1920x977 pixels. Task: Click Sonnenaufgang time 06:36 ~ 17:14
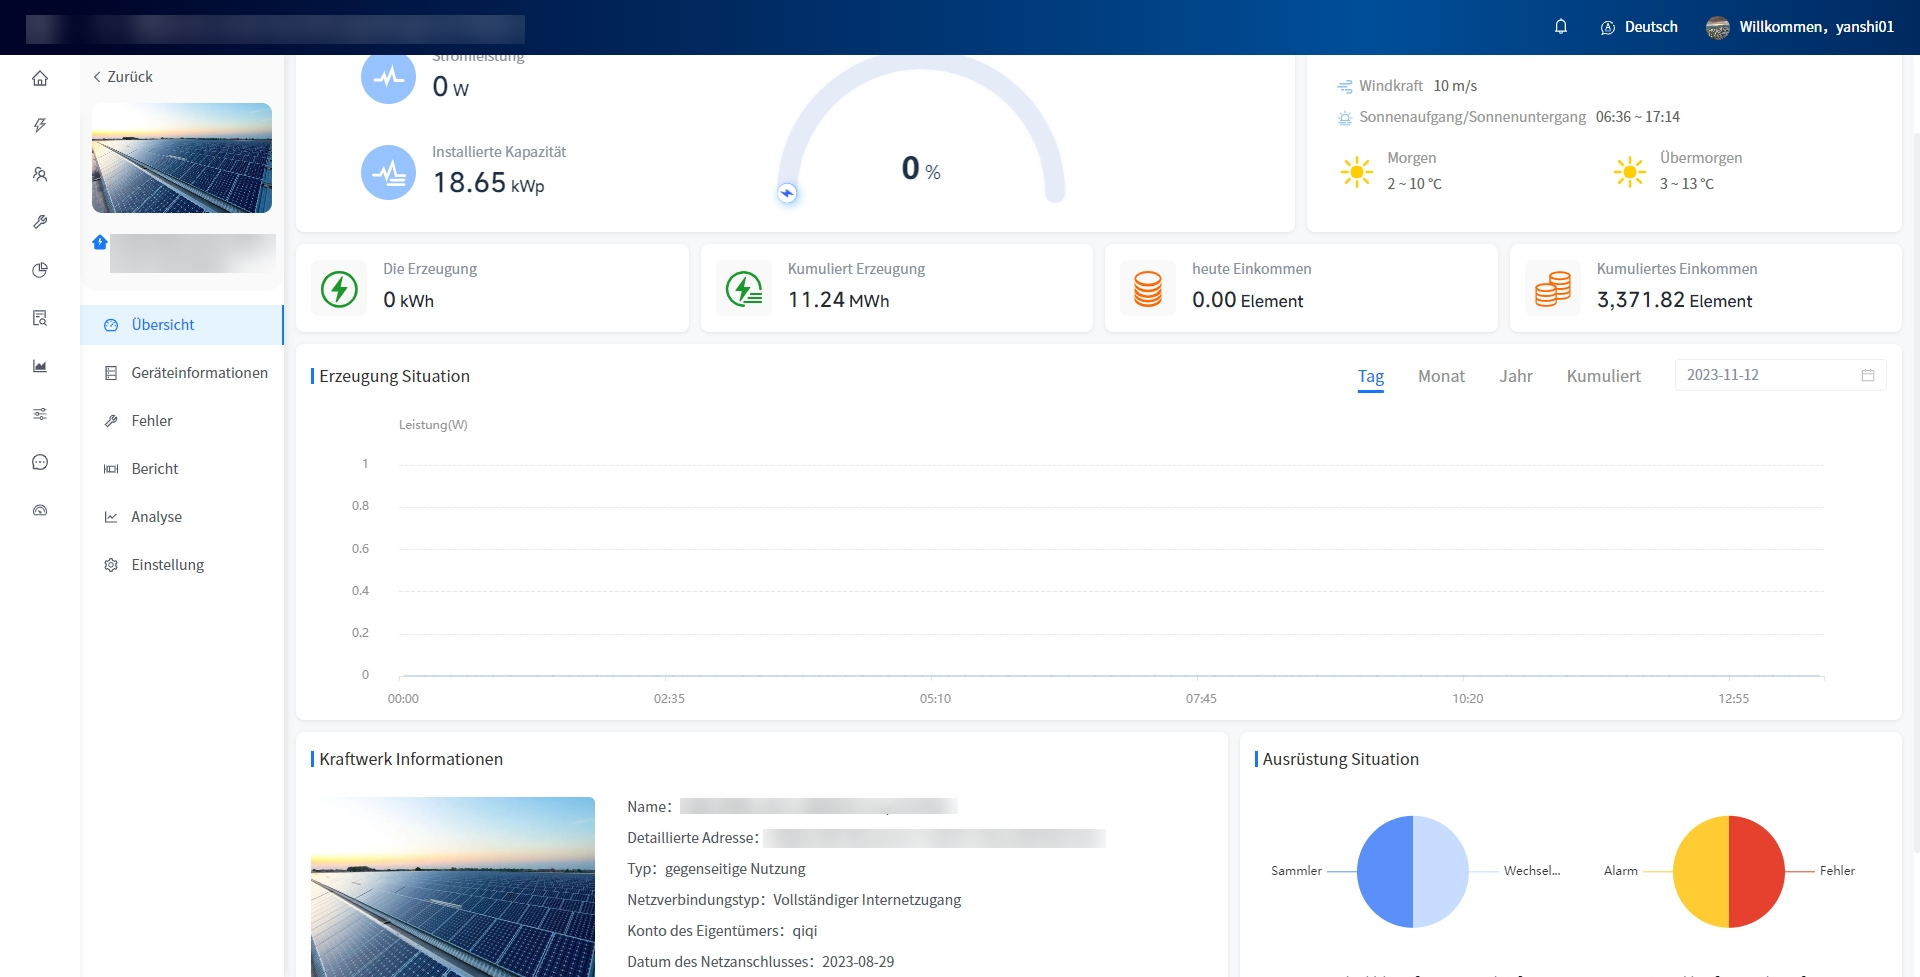(1637, 117)
